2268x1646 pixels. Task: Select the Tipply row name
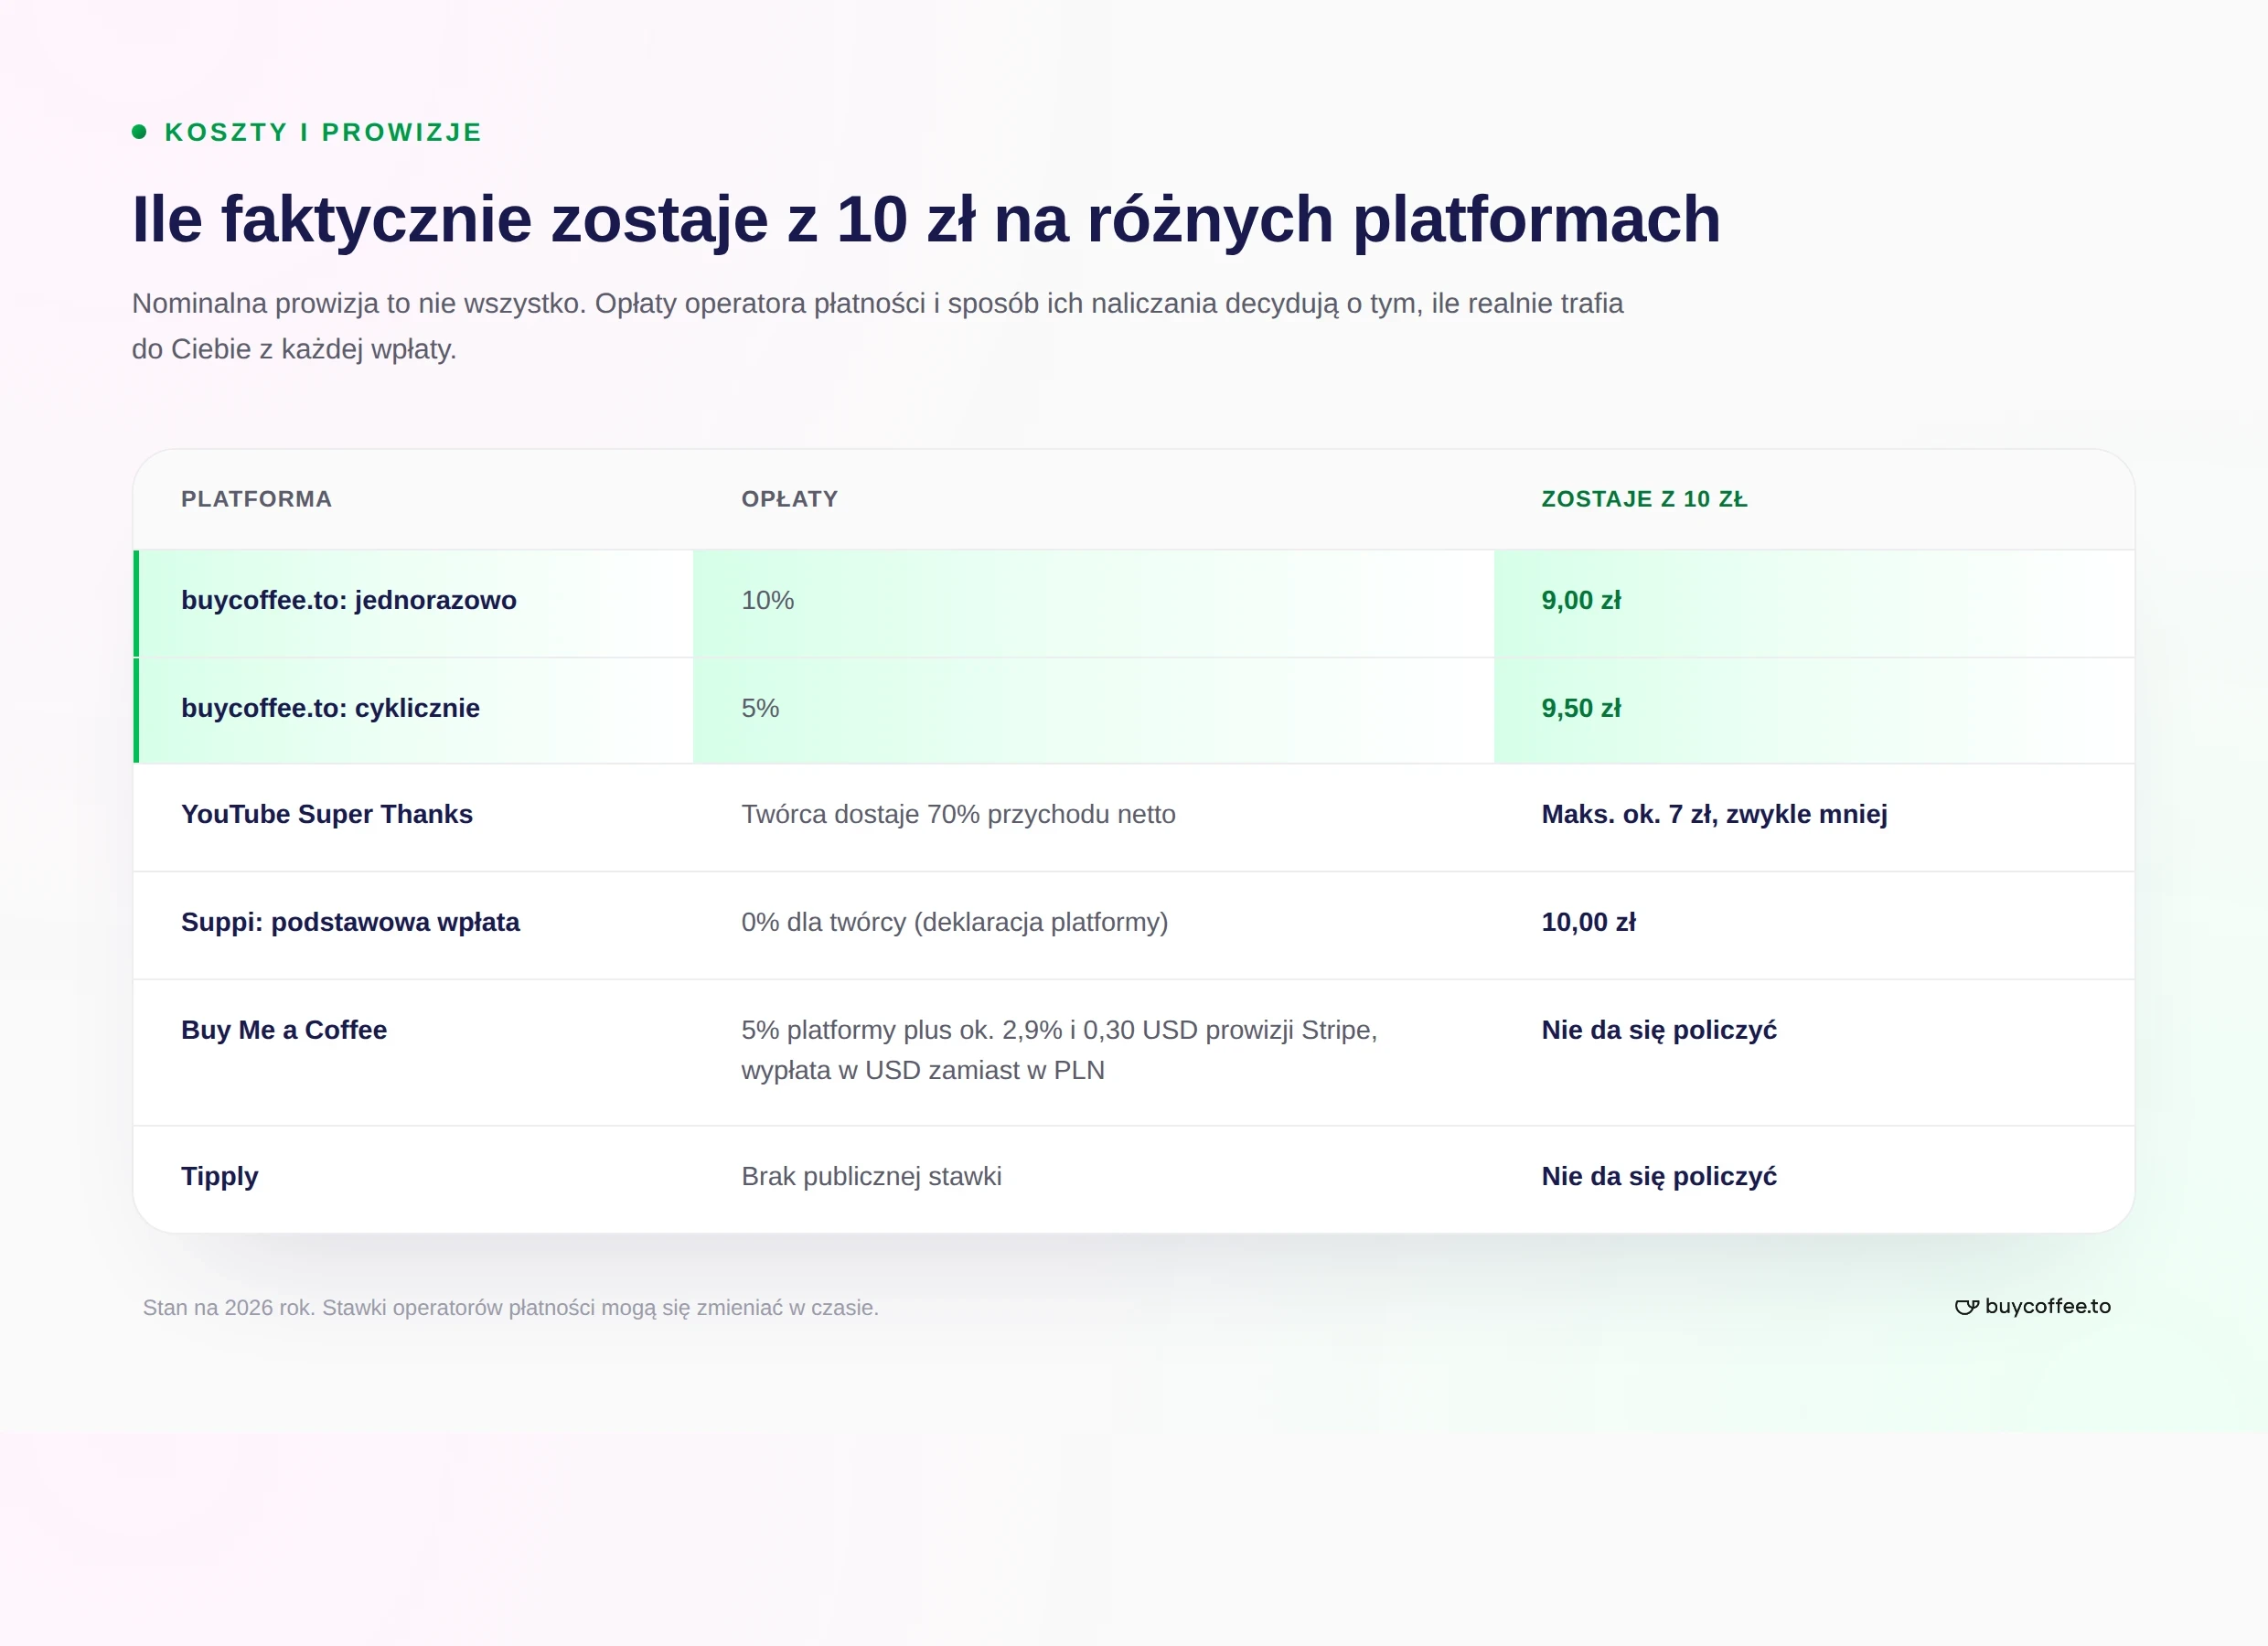[x=219, y=1176]
